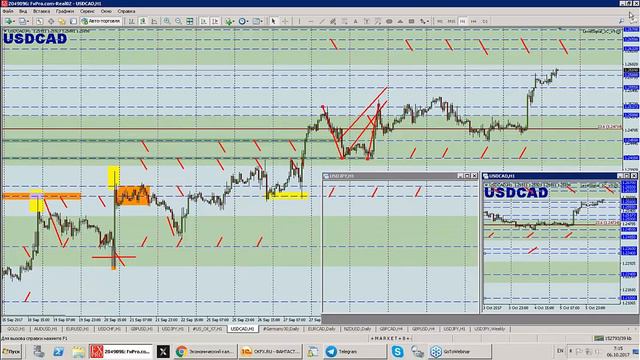Select the vertical line tool
The image size is (640, 360).
(x=299, y=21)
